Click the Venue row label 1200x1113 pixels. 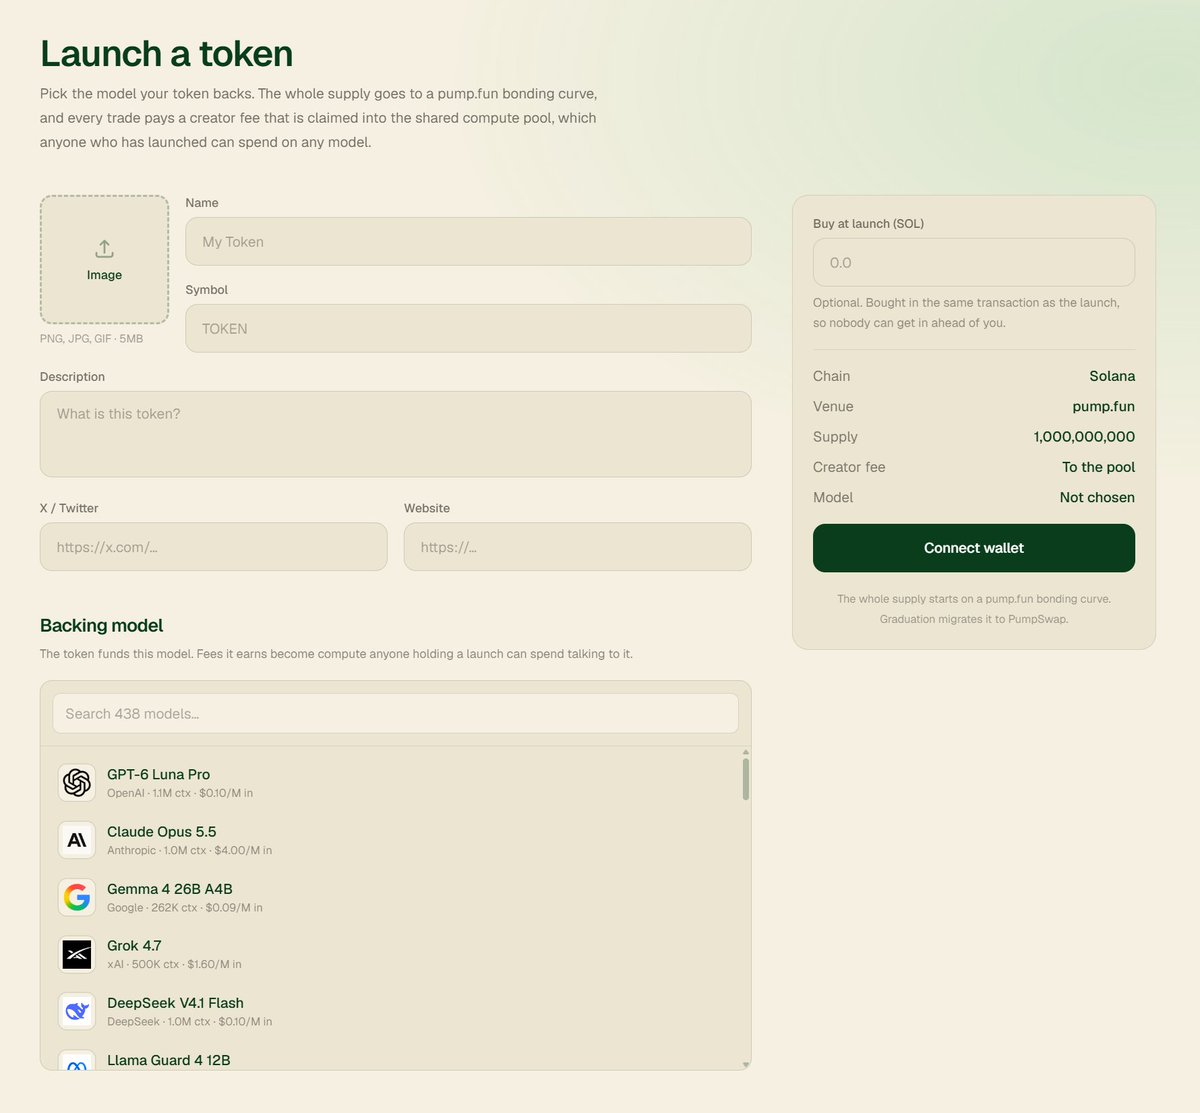[833, 406]
